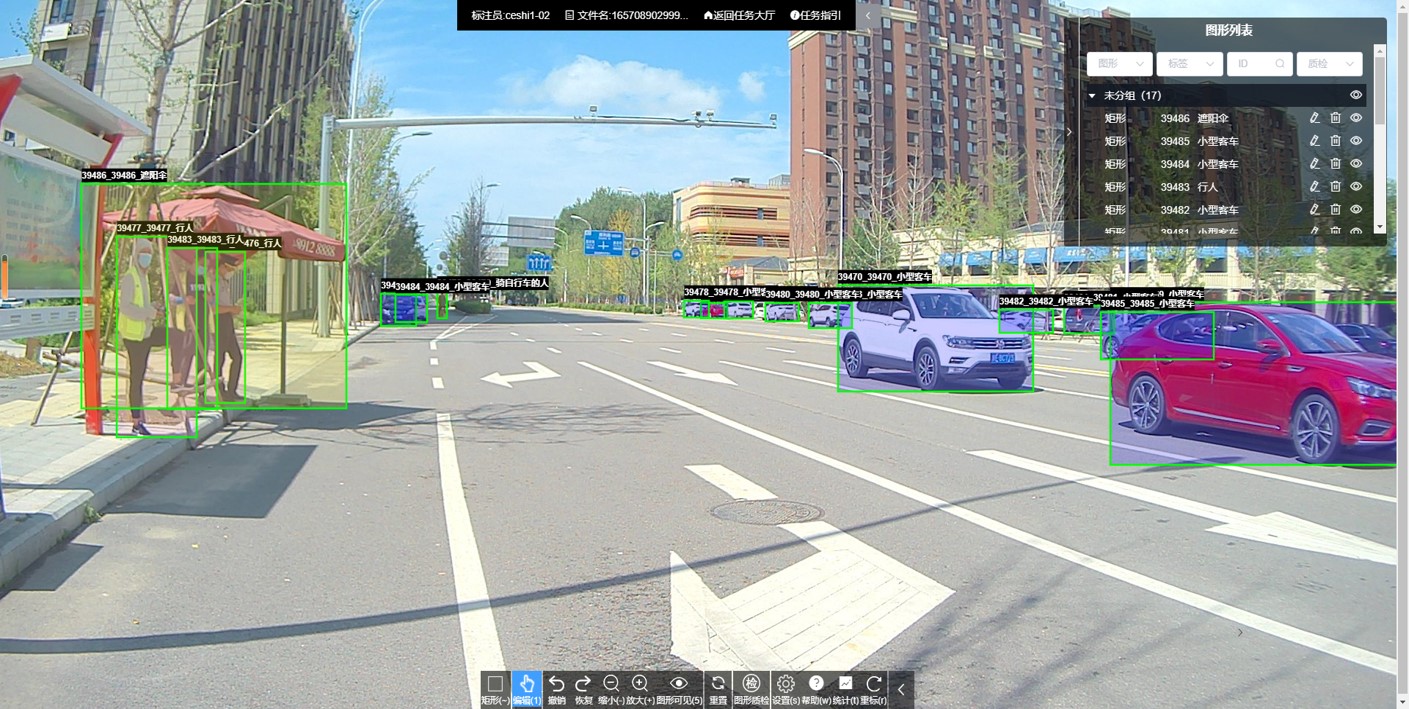Click the 恢复 redo arrow

click(583, 685)
